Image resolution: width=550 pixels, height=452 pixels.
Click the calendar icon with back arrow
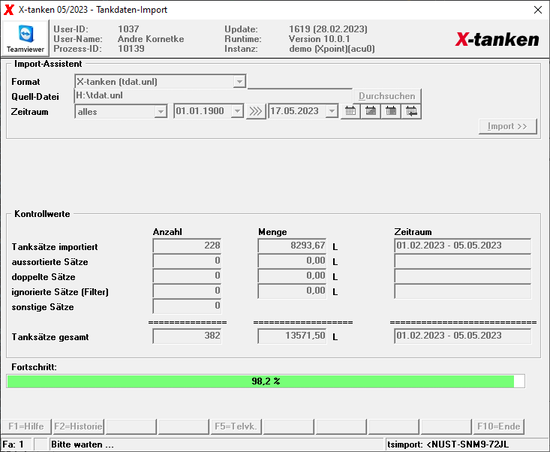tap(411, 112)
